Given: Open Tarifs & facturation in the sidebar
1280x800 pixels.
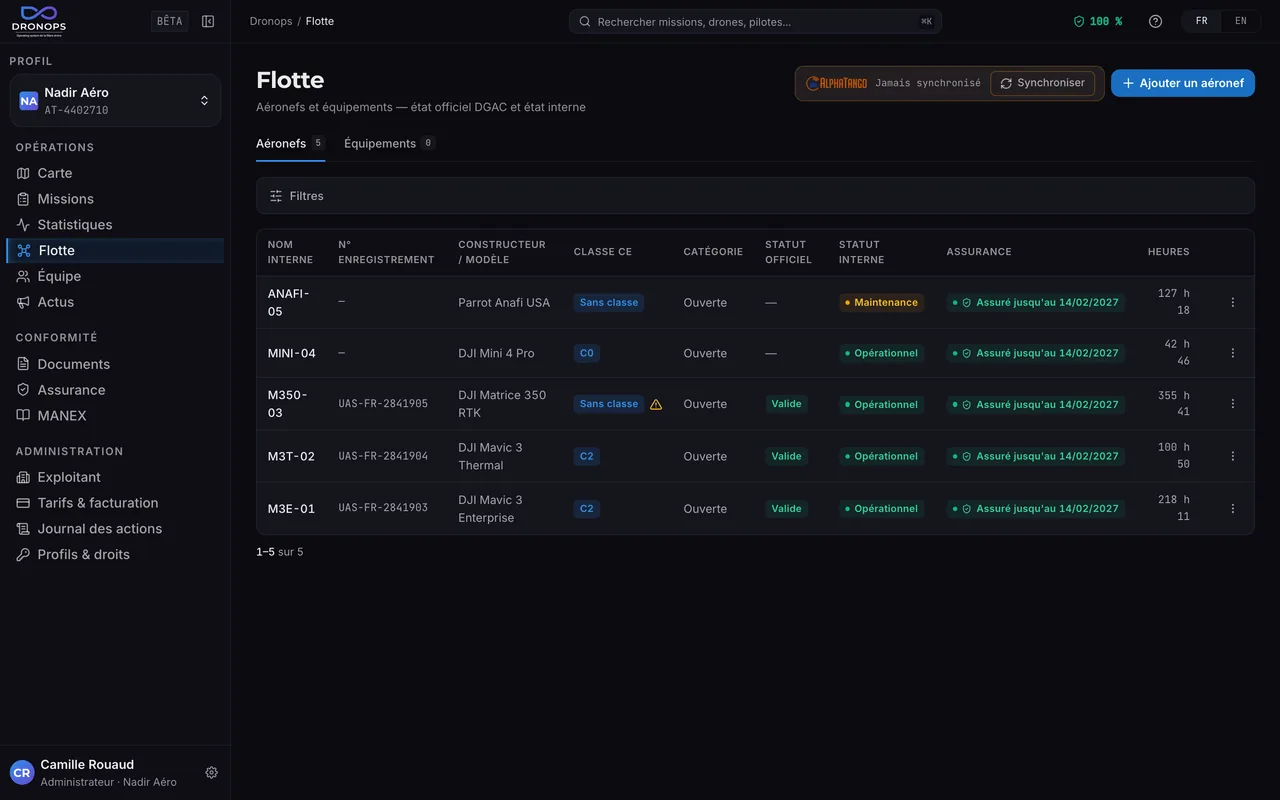Looking at the screenshot, I should (x=115, y=503).
